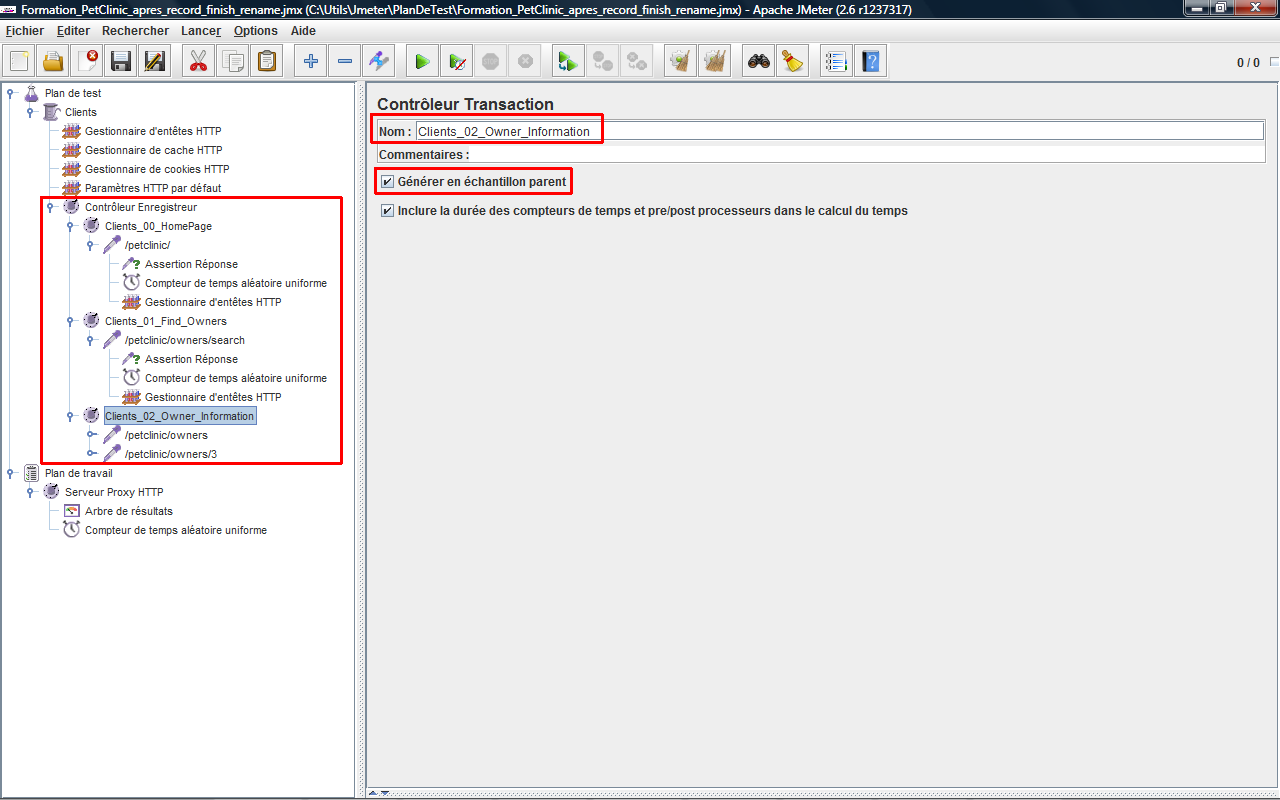The width and height of the screenshot is (1280, 800).
Task: Open Search with the binoculars icon
Action: (x=759, y=62)
